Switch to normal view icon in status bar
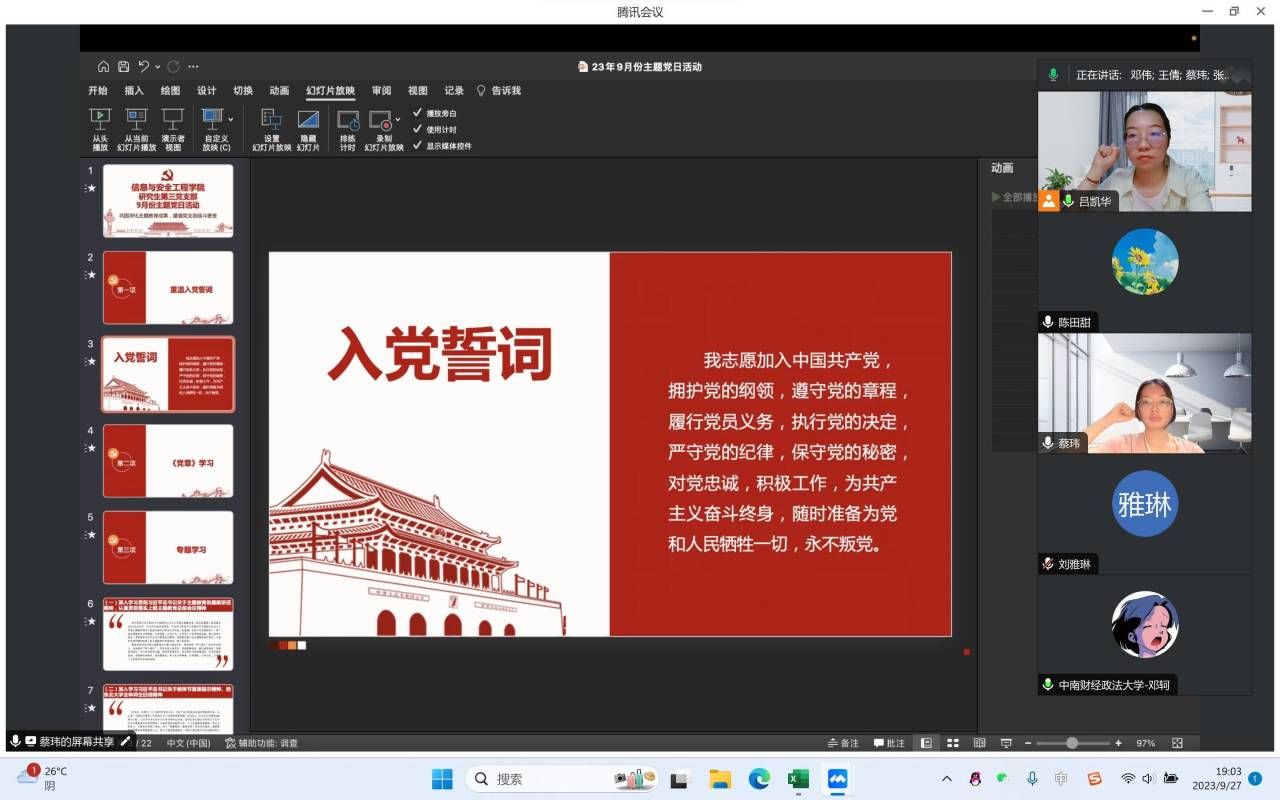Viewport: 1280px width, 800px height. [x=927, y=743]
